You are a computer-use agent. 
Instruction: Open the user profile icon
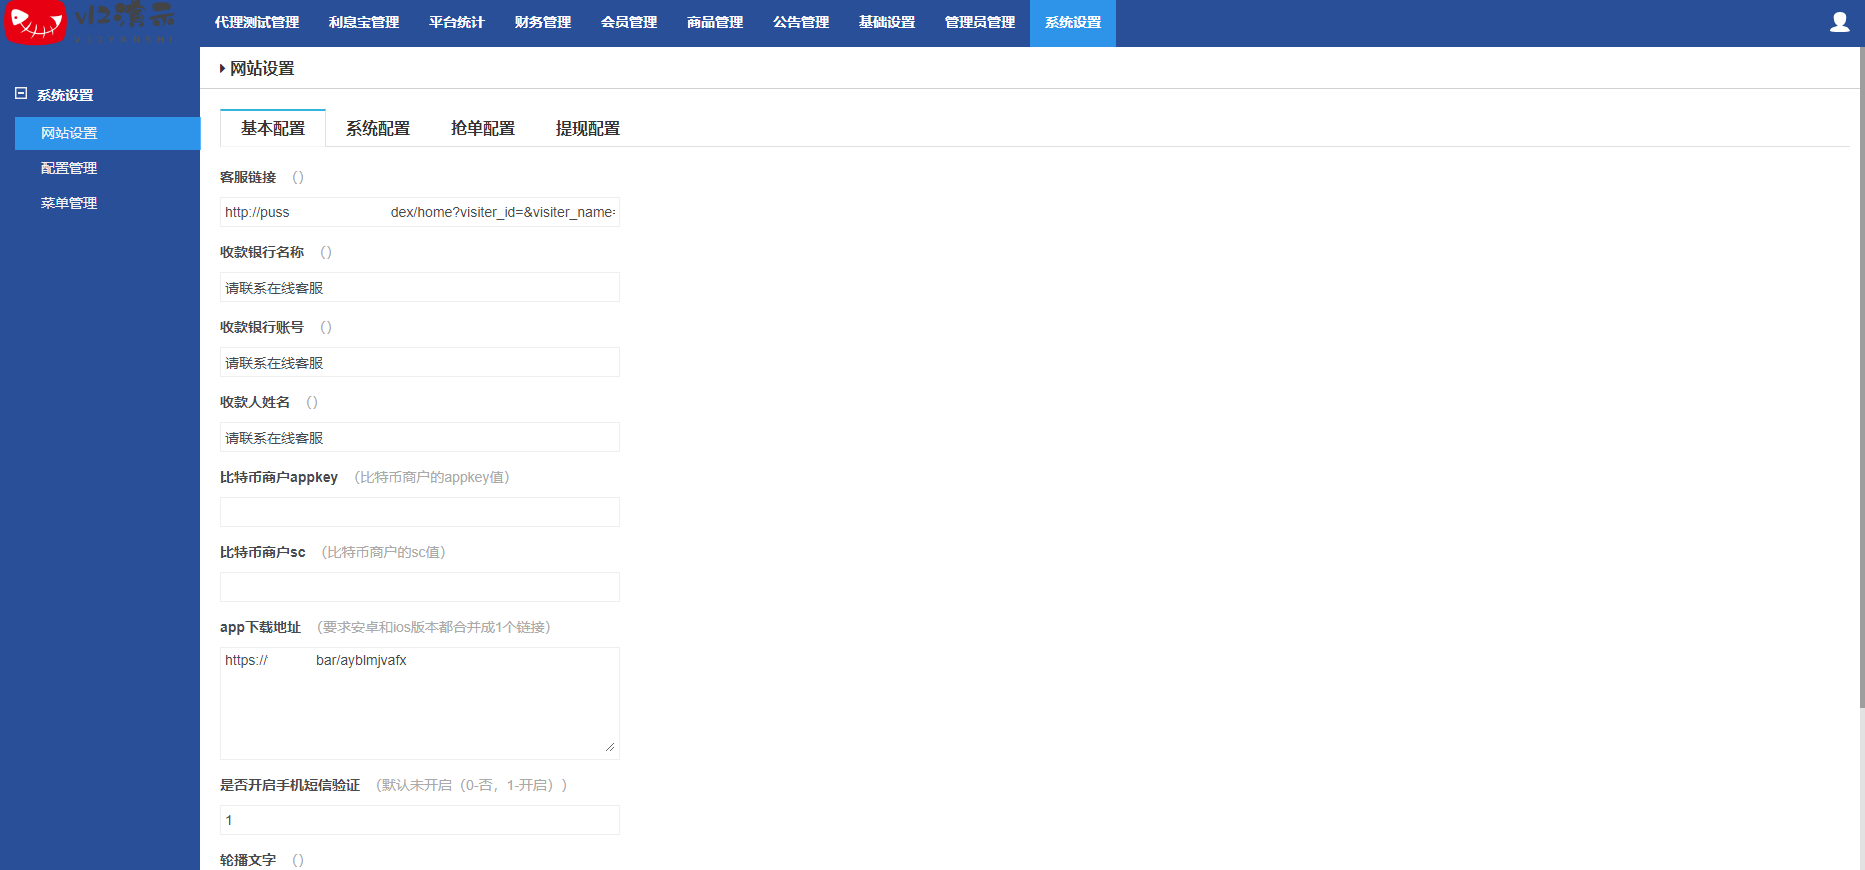point(1839,22)
